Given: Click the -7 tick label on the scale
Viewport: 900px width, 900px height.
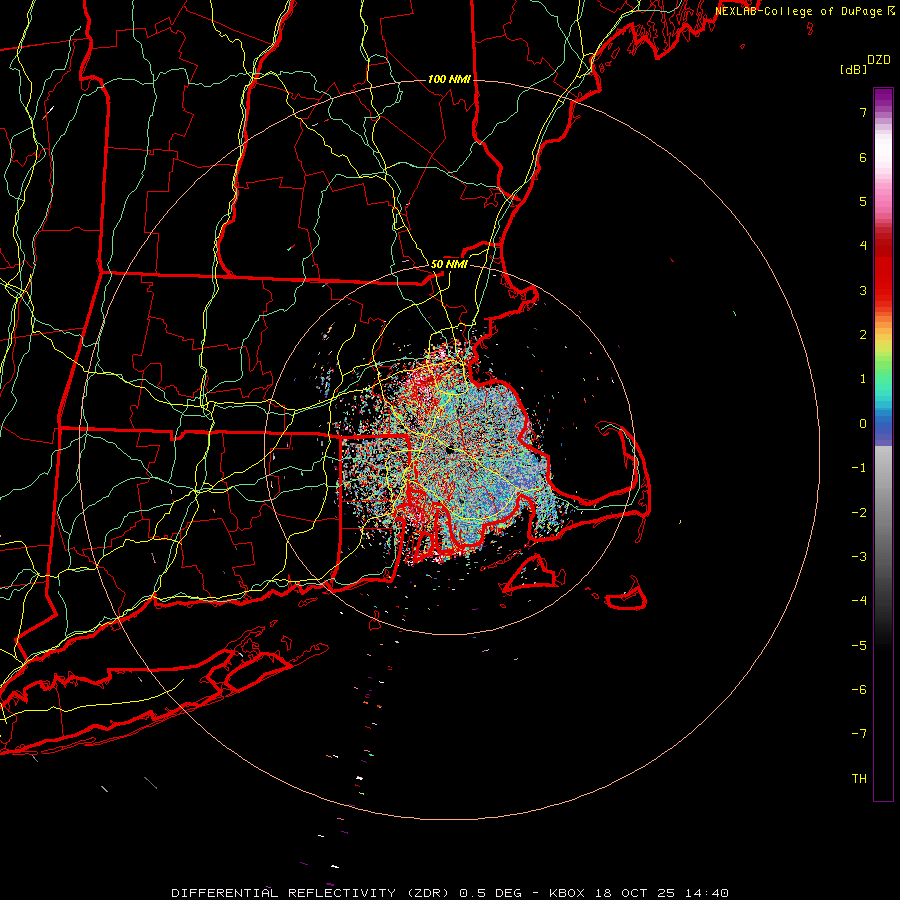Looking at the screenshot, I should point(859,734).
